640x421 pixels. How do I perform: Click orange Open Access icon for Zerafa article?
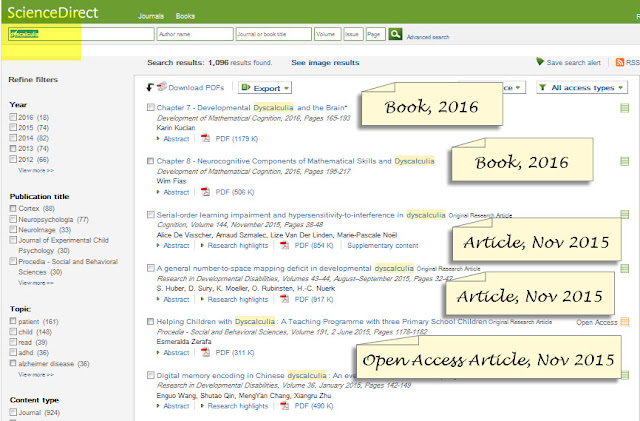pos(624,322)
